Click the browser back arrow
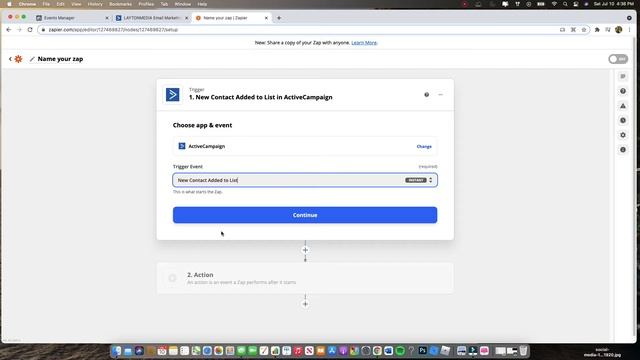 coord(9,30)
